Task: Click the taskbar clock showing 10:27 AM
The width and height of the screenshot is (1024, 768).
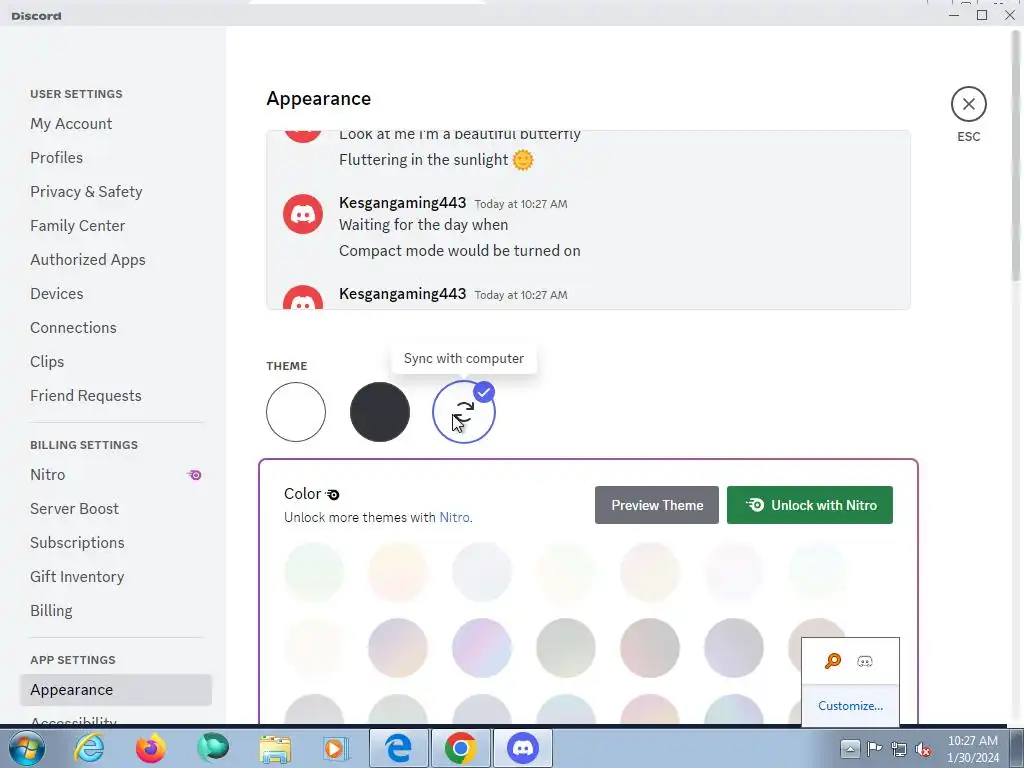Action: pyautogui.click(x=972, y=748)
